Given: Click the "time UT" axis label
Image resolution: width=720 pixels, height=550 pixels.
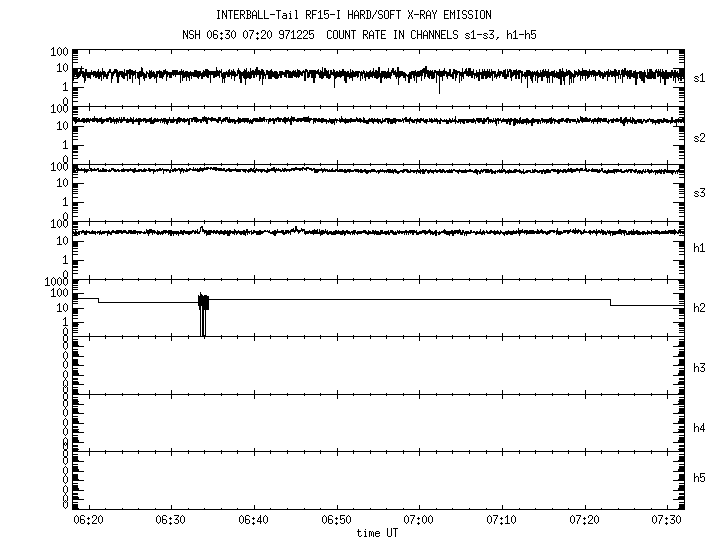Looking at the screenshot, I should click(377, 534).
